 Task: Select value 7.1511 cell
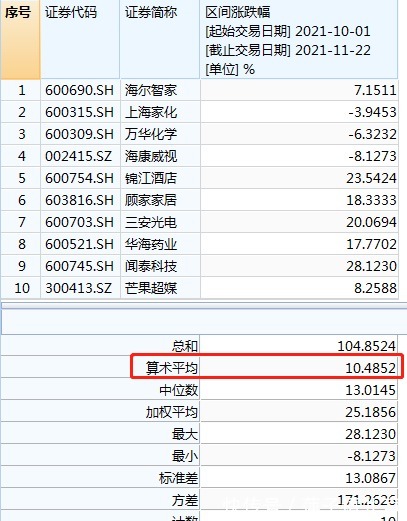tap(299, 90)
